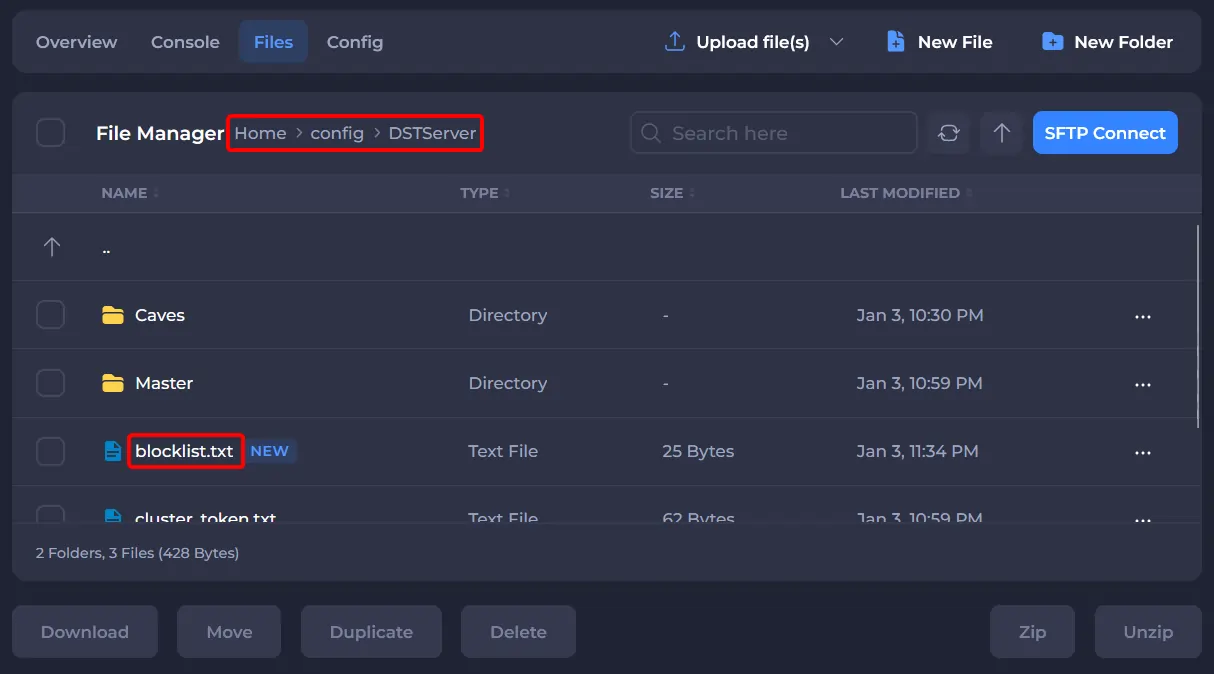The width and height of the screenshot is (1214, 674).
Task: Sort by the NAME column
Action: (x=130, y=193)
